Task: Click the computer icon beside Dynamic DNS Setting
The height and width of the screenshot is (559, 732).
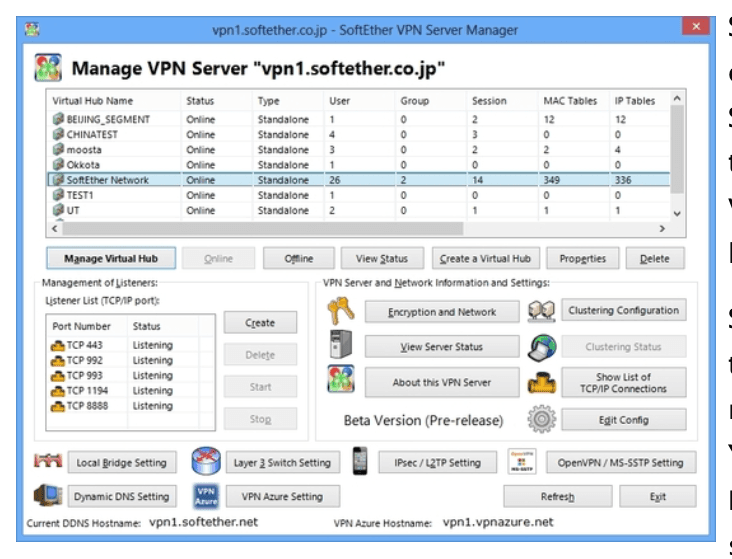Action: pyautogui.click(x=48, y=495)
